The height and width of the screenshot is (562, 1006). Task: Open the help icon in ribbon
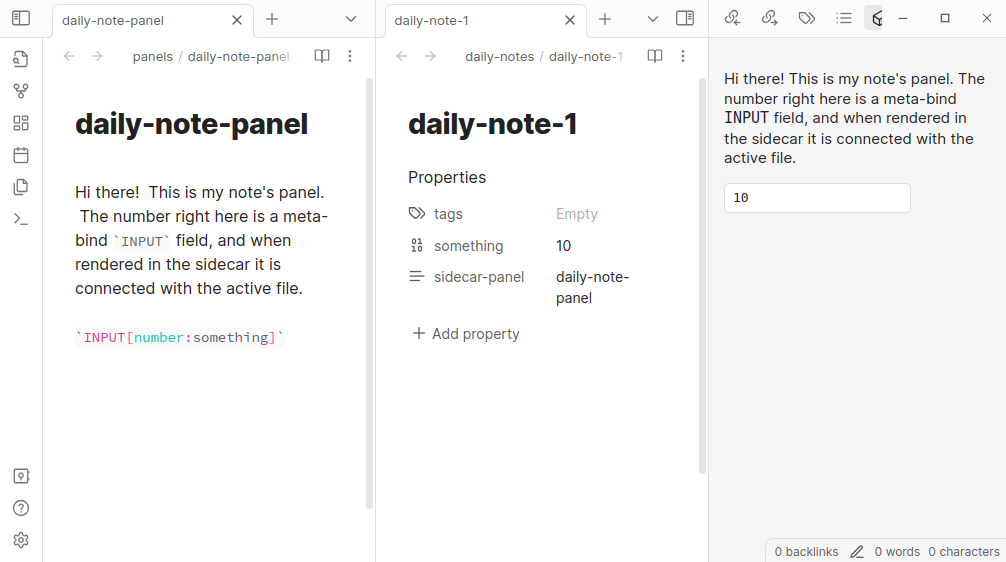pyautogui.click(x=21, y=508)
